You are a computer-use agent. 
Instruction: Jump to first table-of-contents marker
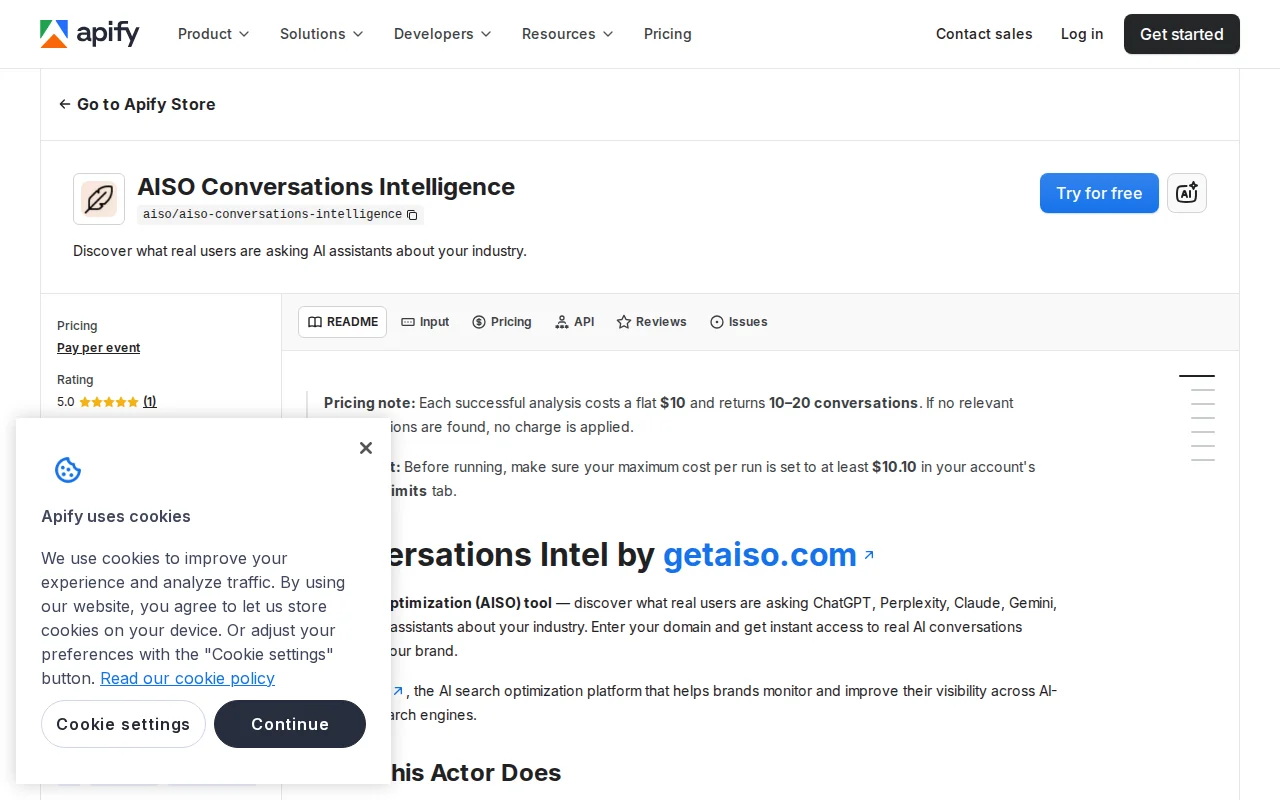pos(1197,376)
